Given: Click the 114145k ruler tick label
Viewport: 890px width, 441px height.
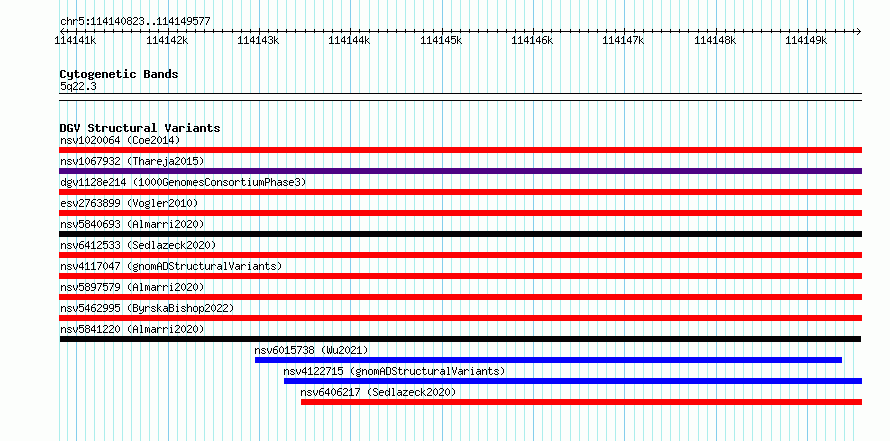Looking at the screenshot, I should [441, 40].
